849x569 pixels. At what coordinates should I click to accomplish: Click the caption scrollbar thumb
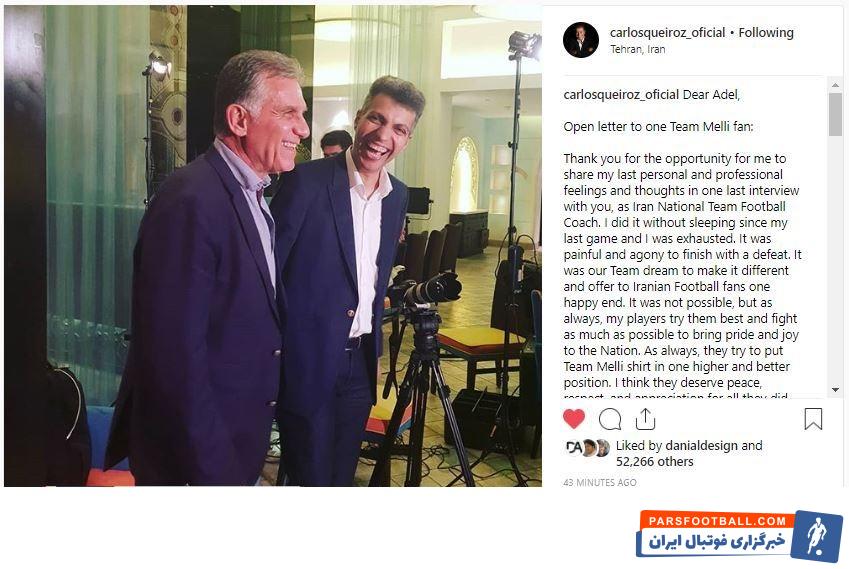click(835, 114)
